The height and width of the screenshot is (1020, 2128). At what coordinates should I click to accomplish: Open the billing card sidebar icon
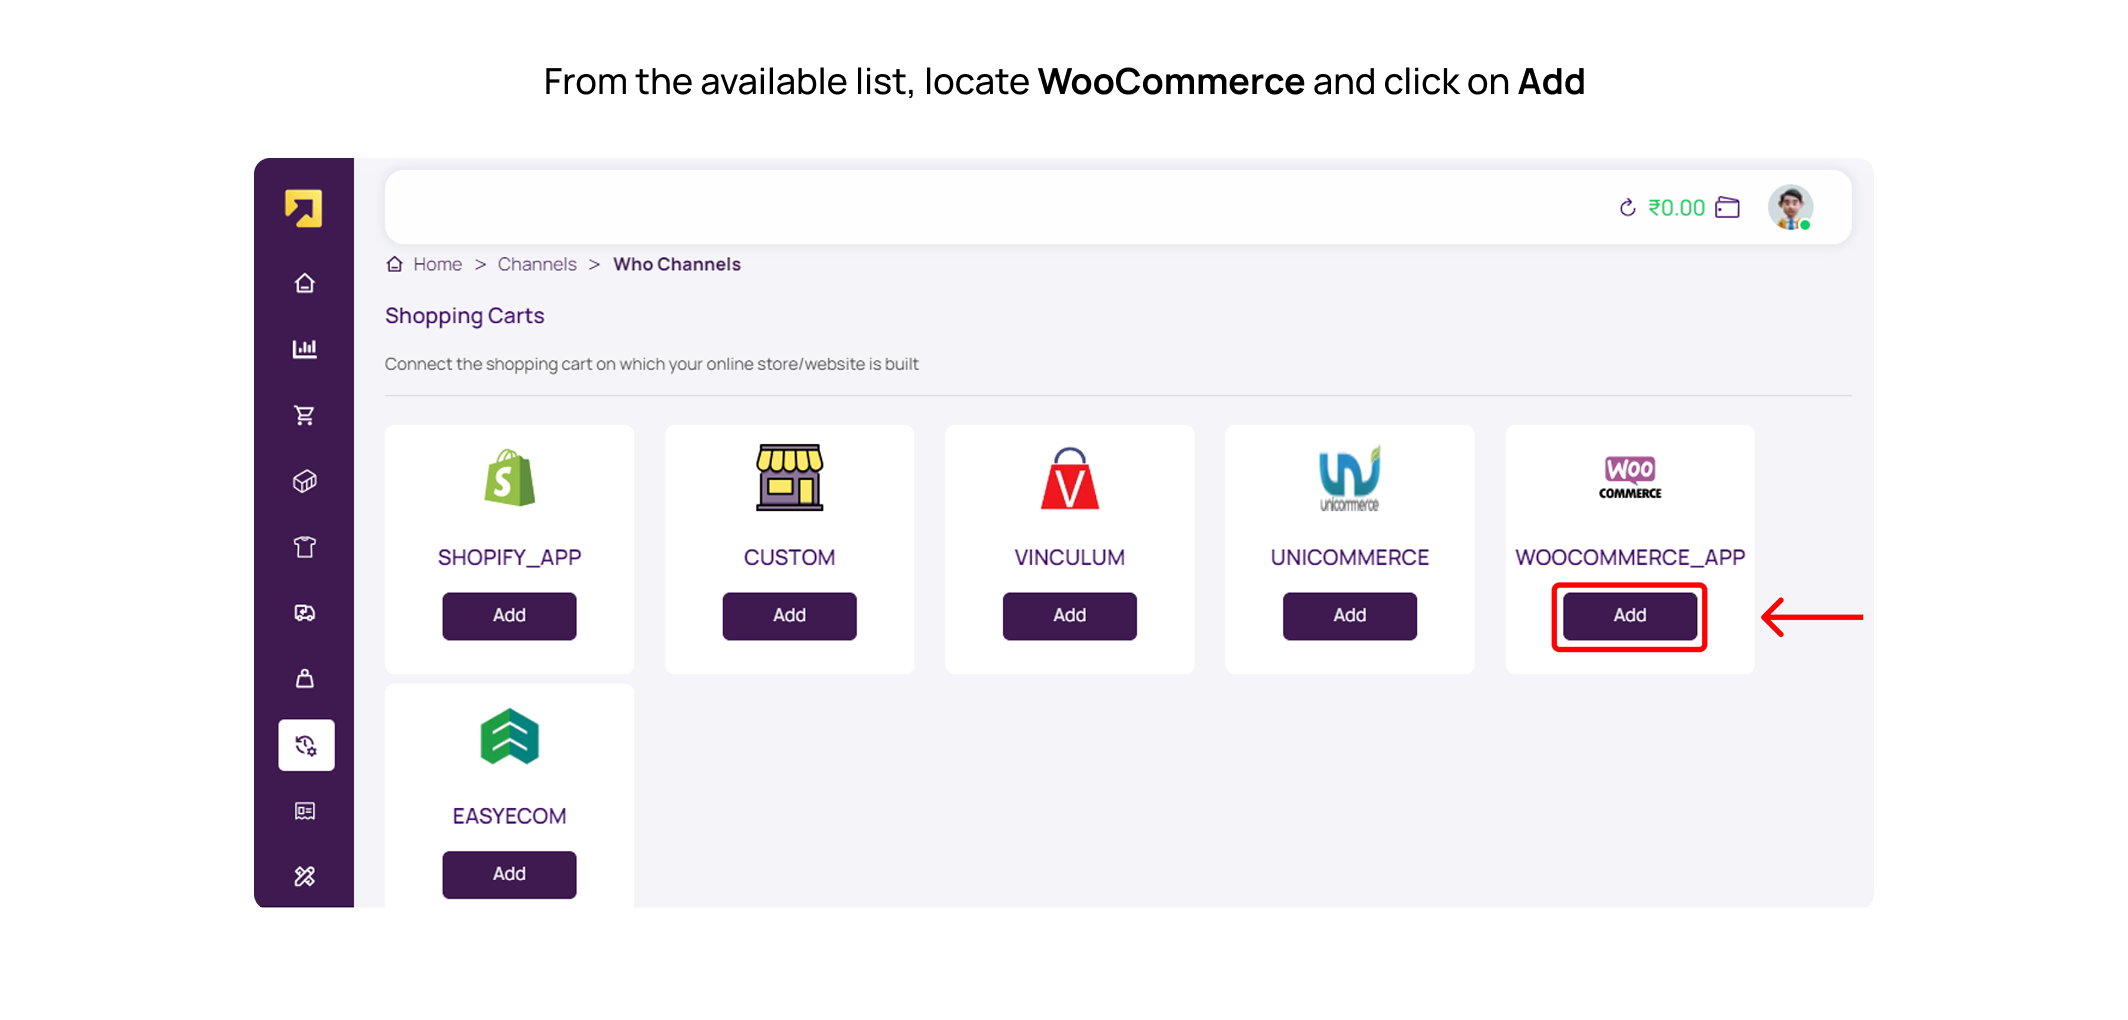coord(305,811)
